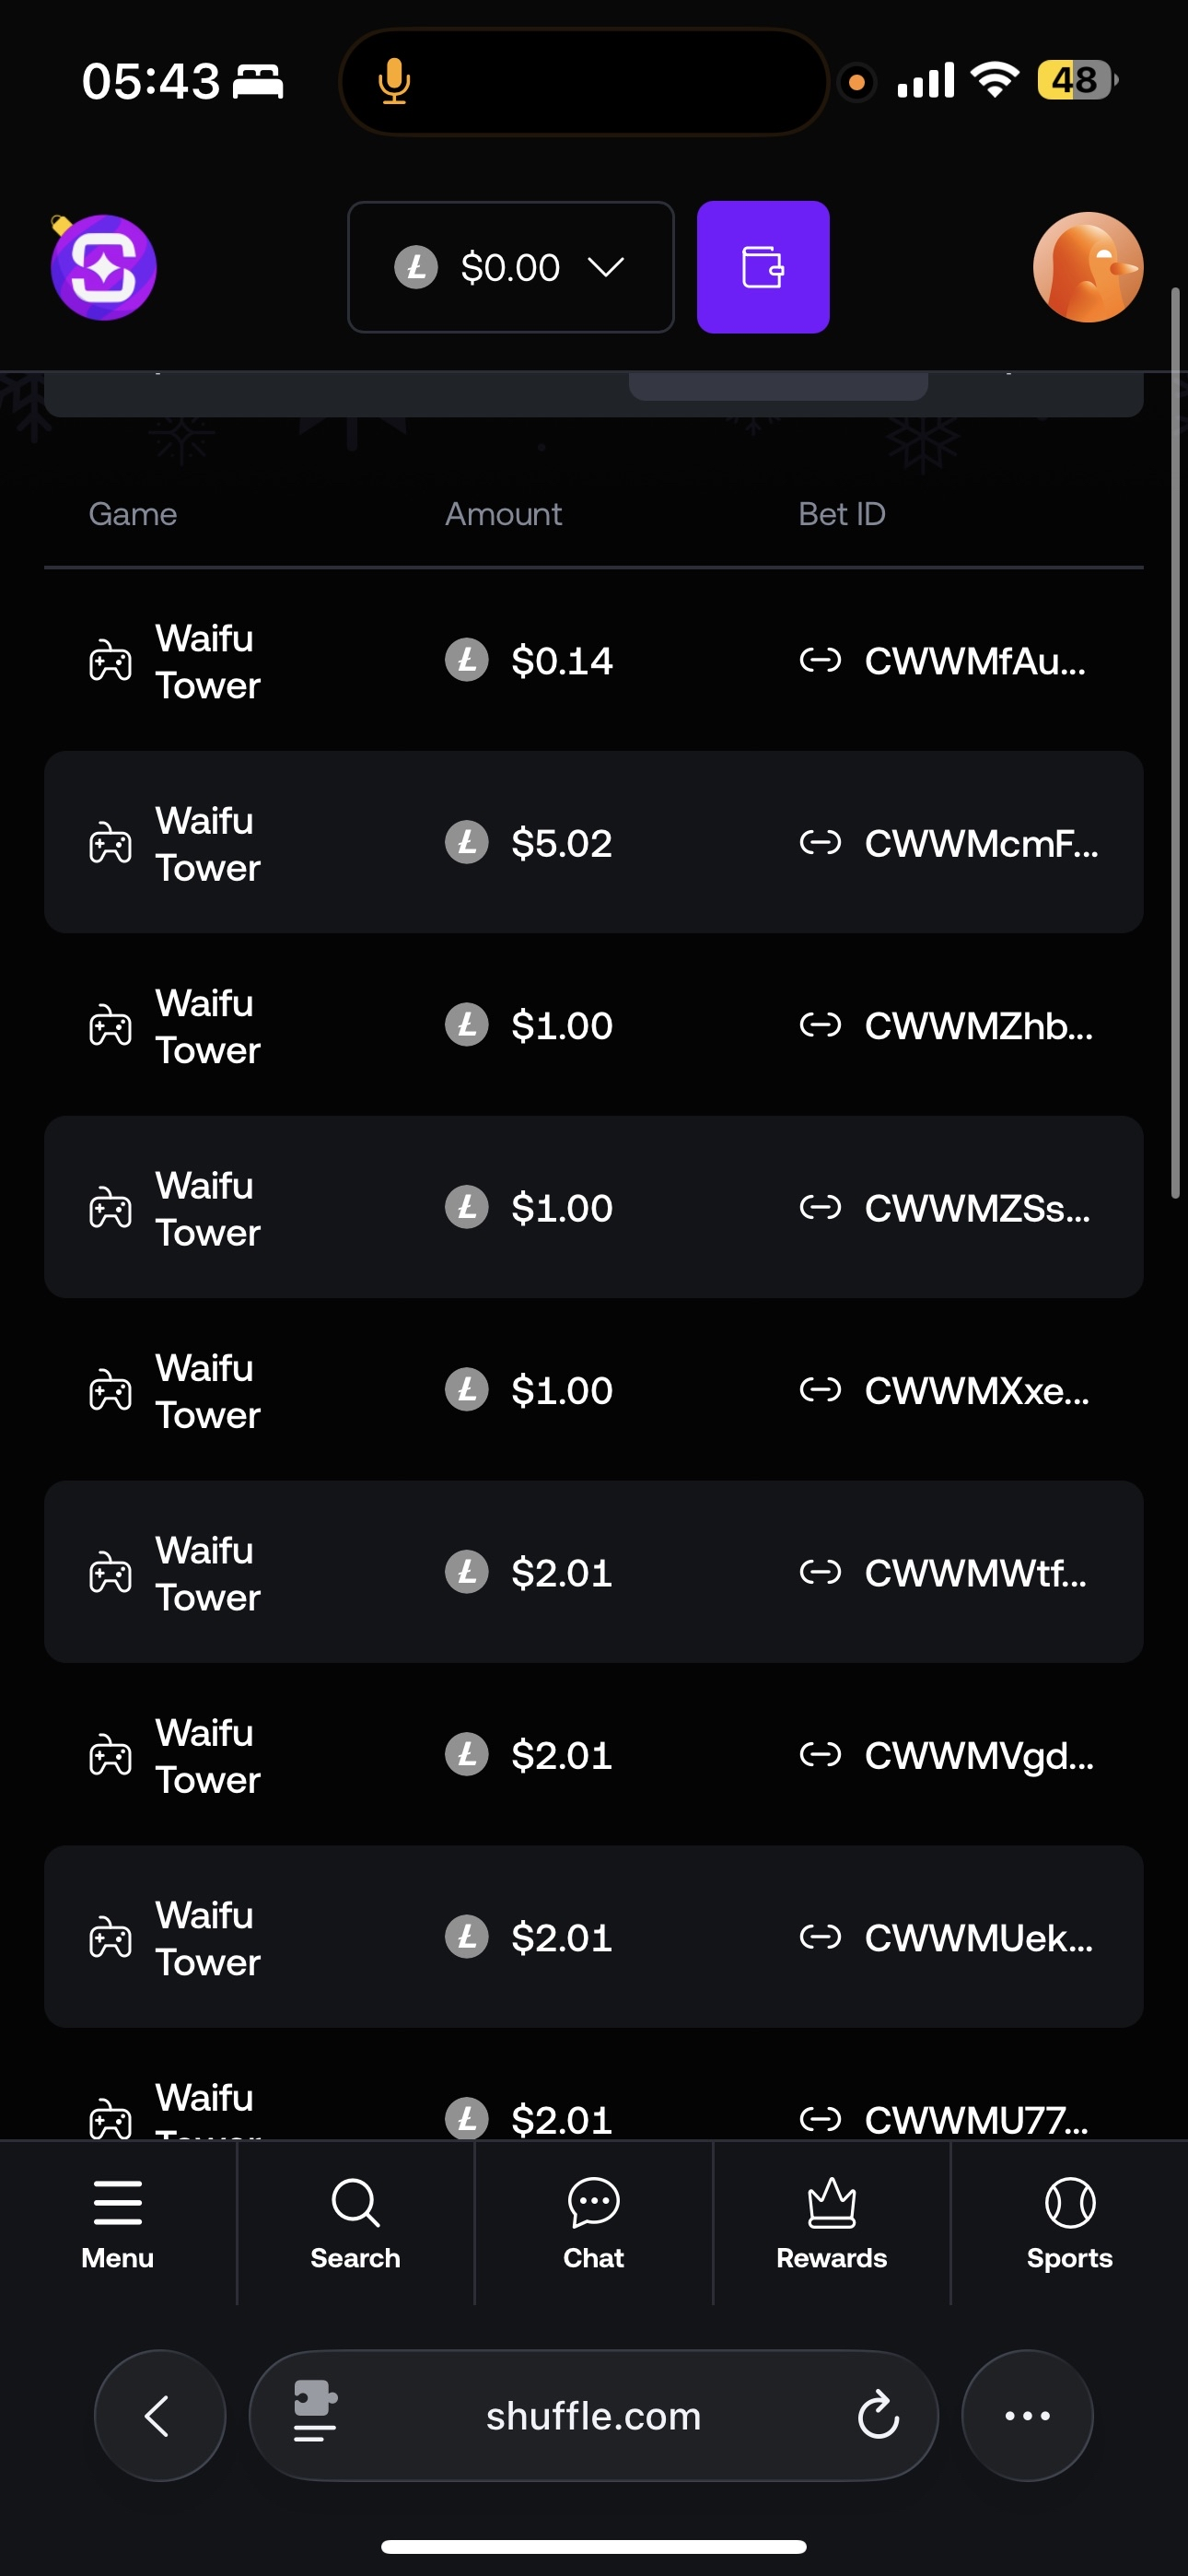Go back with browser back arrow
The image size is (1188, 2576).
pyautogui.click(x=159, y=2415)
